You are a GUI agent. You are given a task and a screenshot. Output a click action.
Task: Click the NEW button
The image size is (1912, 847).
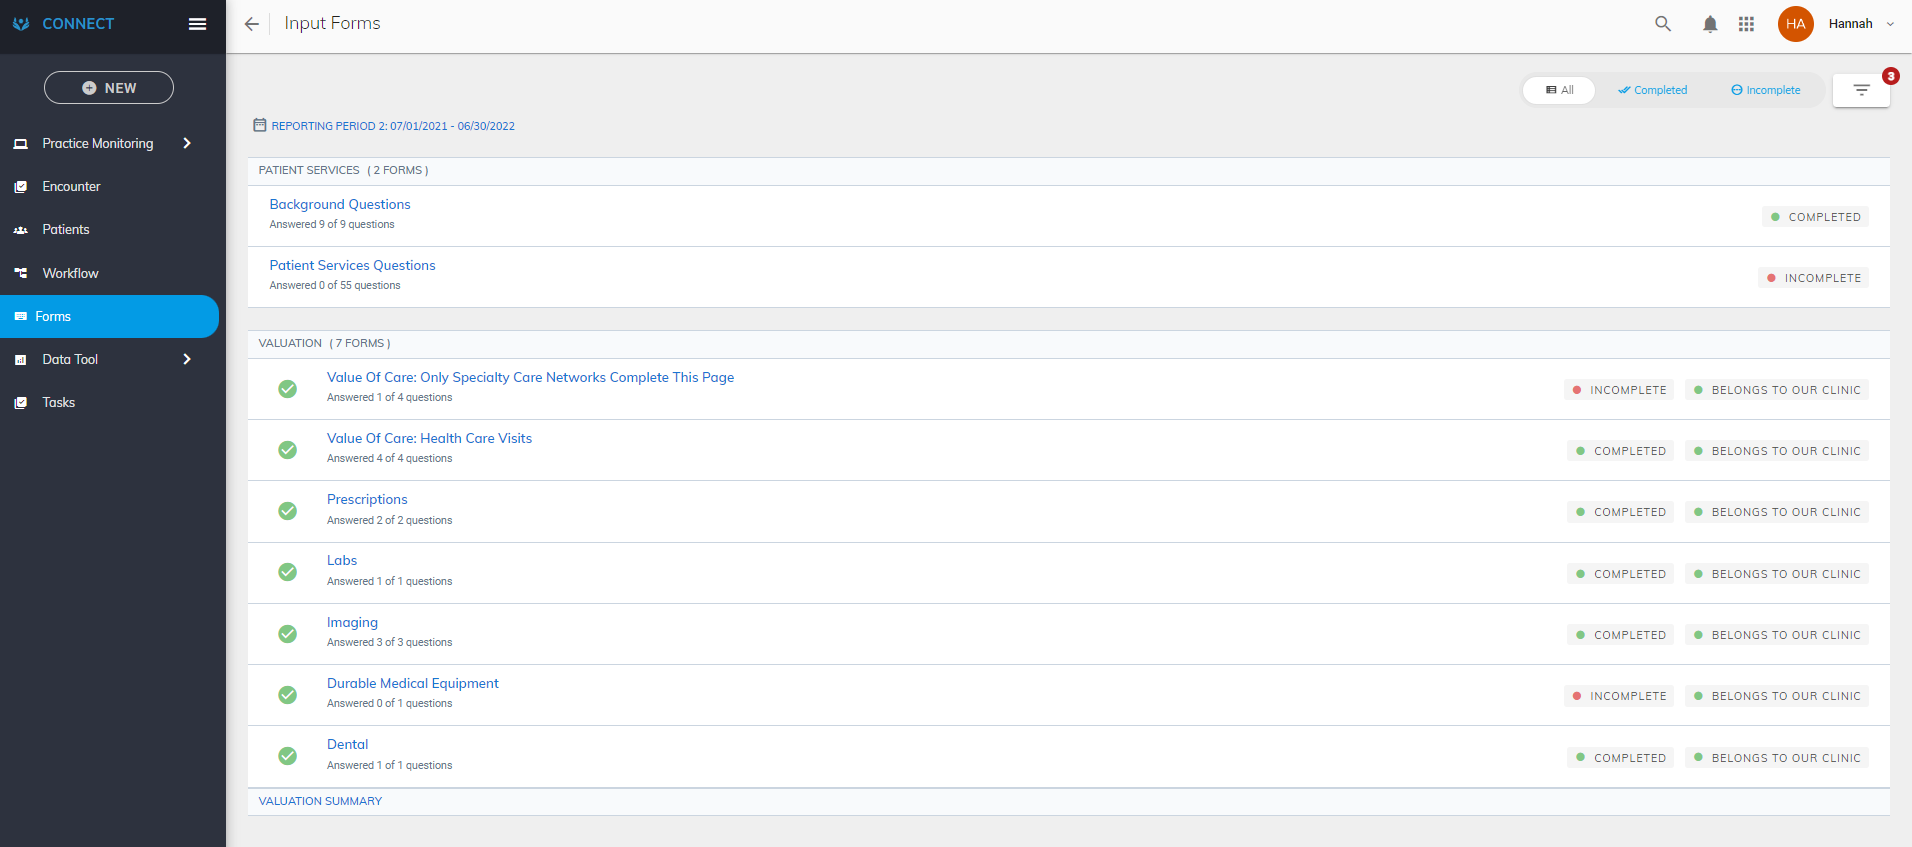pos(109,88)
